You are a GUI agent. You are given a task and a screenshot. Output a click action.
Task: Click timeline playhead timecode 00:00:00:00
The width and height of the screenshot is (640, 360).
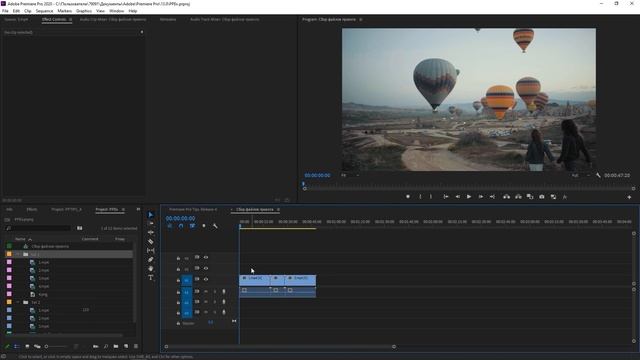[x=180, y=218]
